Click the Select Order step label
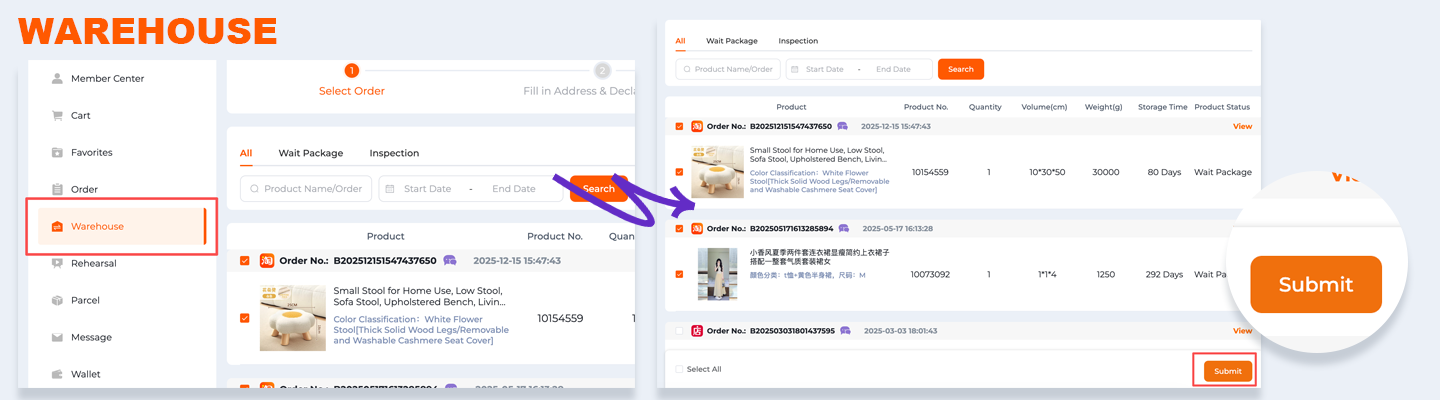Screen dimensions: 1440x400 point(352,91)
